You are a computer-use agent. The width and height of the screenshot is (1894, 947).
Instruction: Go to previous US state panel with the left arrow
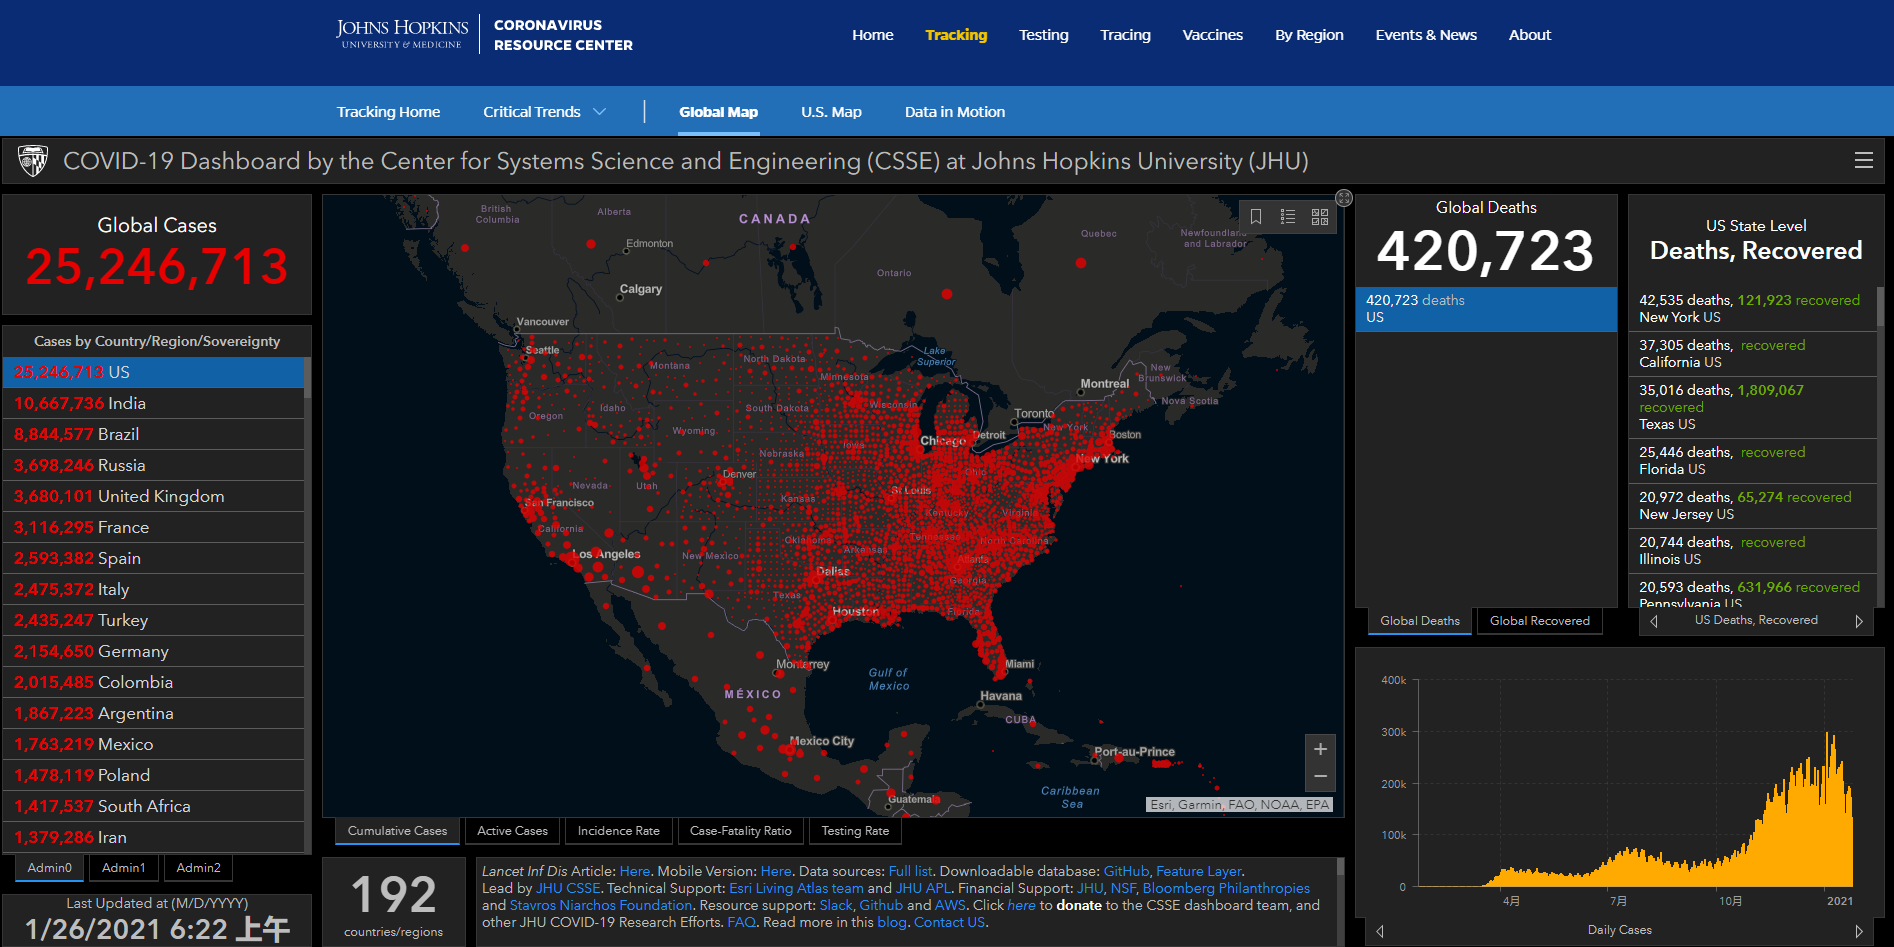coord(1654,621)
